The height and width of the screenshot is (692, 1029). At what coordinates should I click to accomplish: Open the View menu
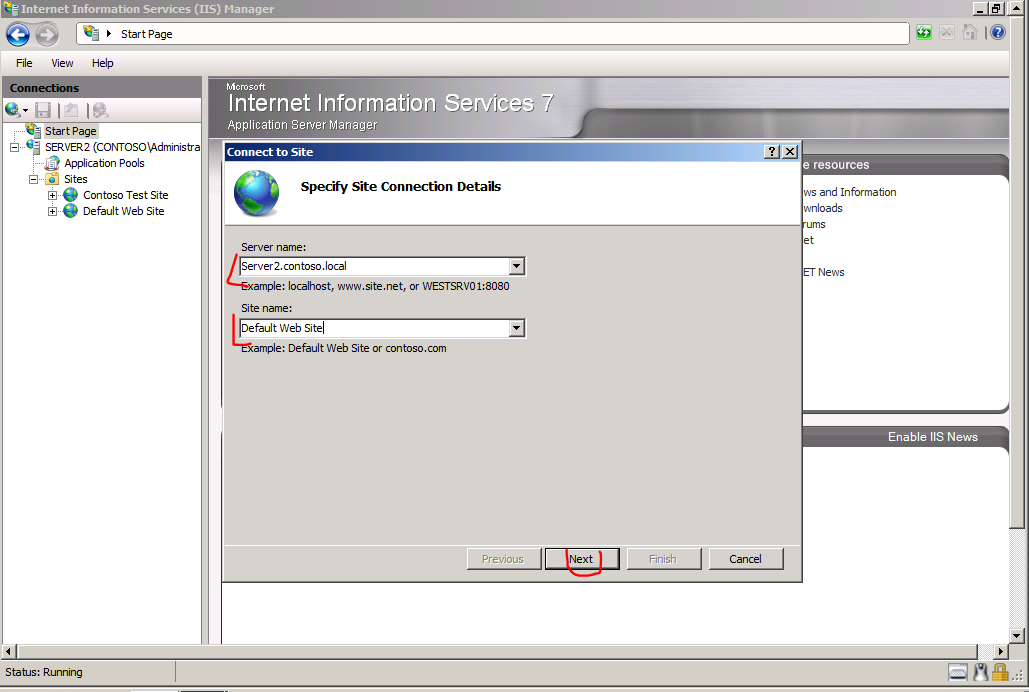click(x=62, y=63)
